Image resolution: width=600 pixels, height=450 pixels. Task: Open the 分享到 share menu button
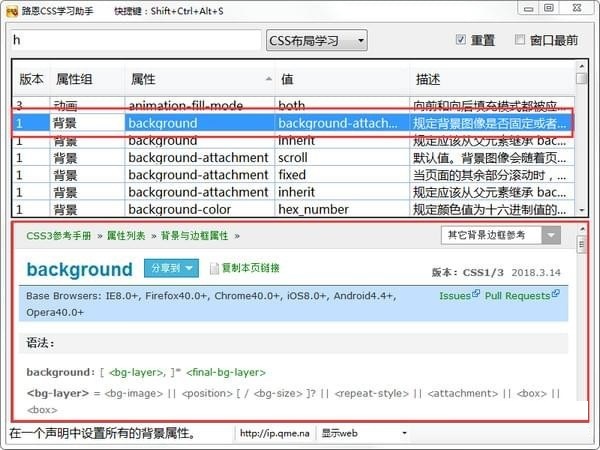pyautogui.click(x=172, y=268)
